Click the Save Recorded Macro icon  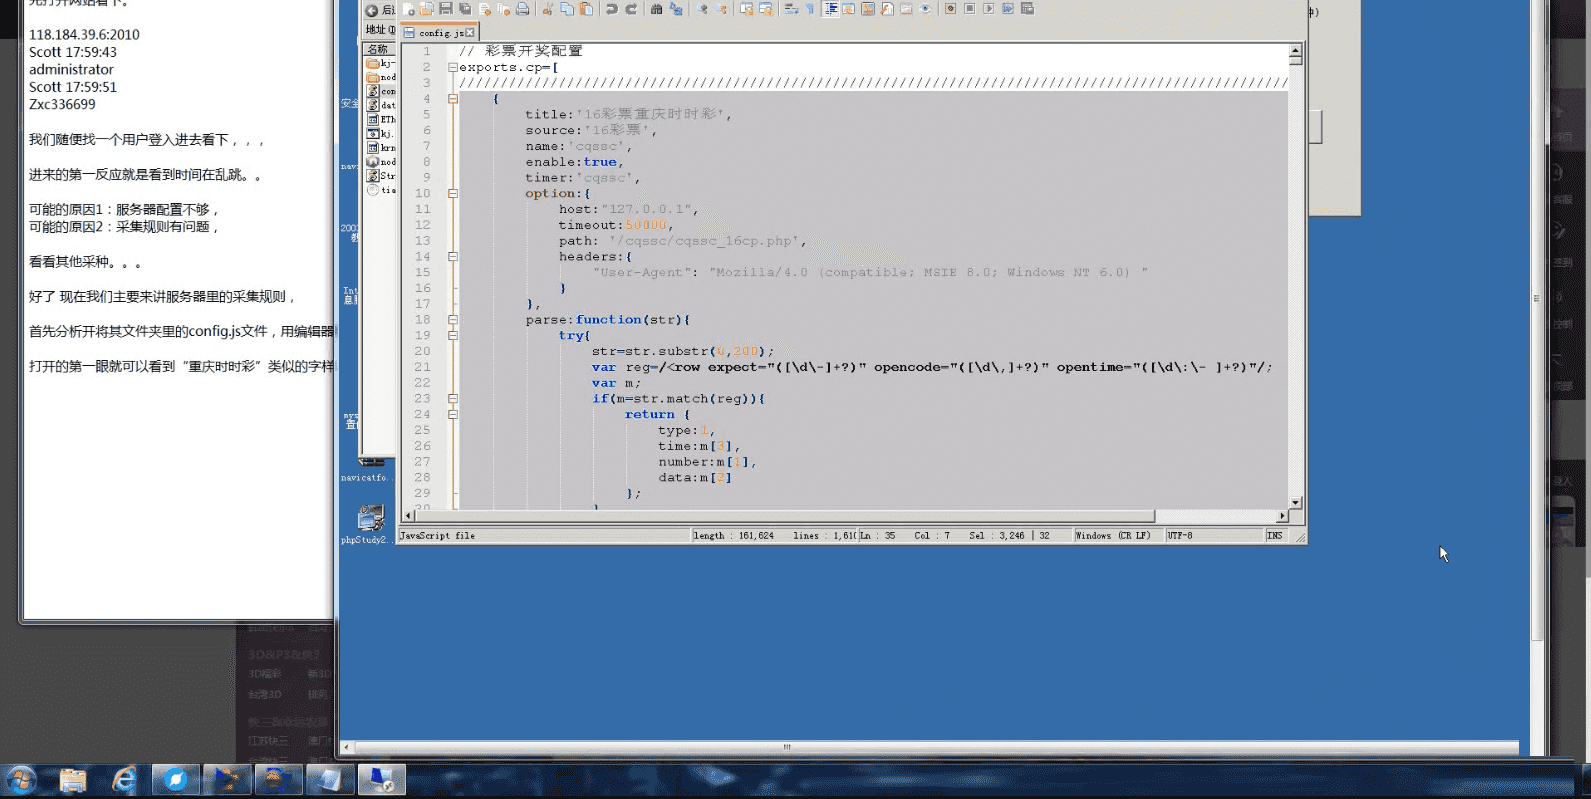tap(1027, 9)
